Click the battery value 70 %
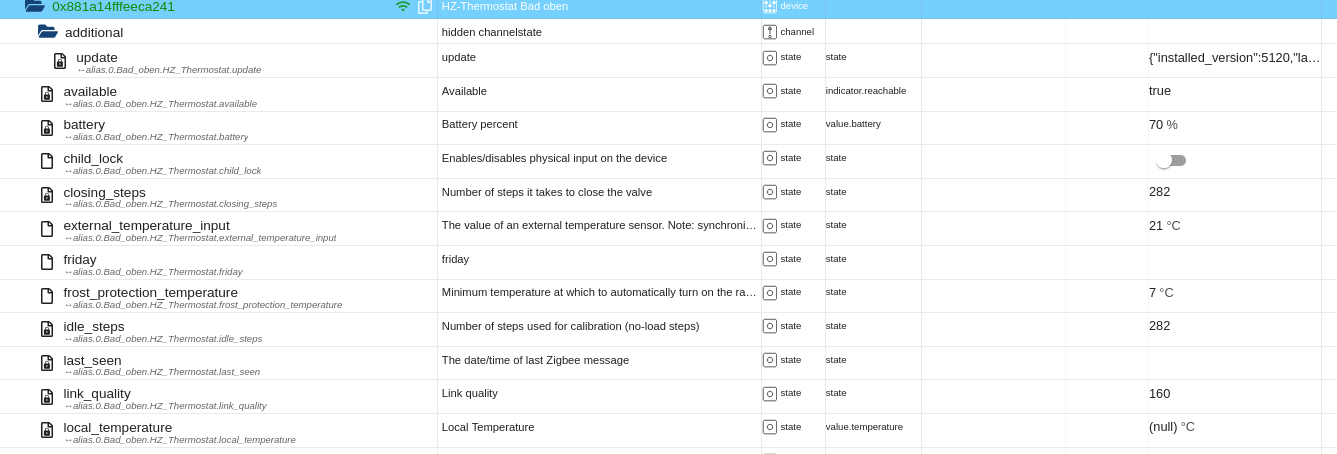Viewport: 1337px width, 454px height. (1163, 125)
